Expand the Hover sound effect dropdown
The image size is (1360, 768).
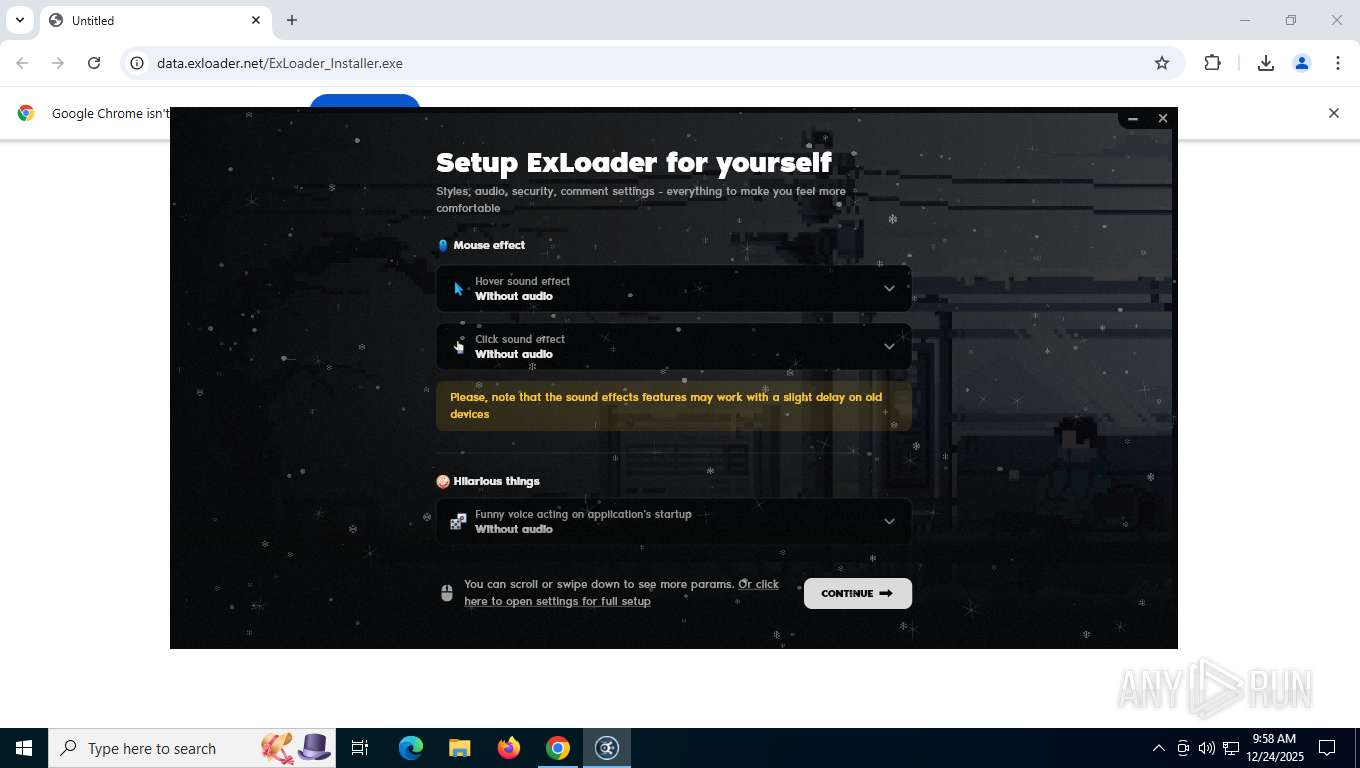tap(673, 288)
